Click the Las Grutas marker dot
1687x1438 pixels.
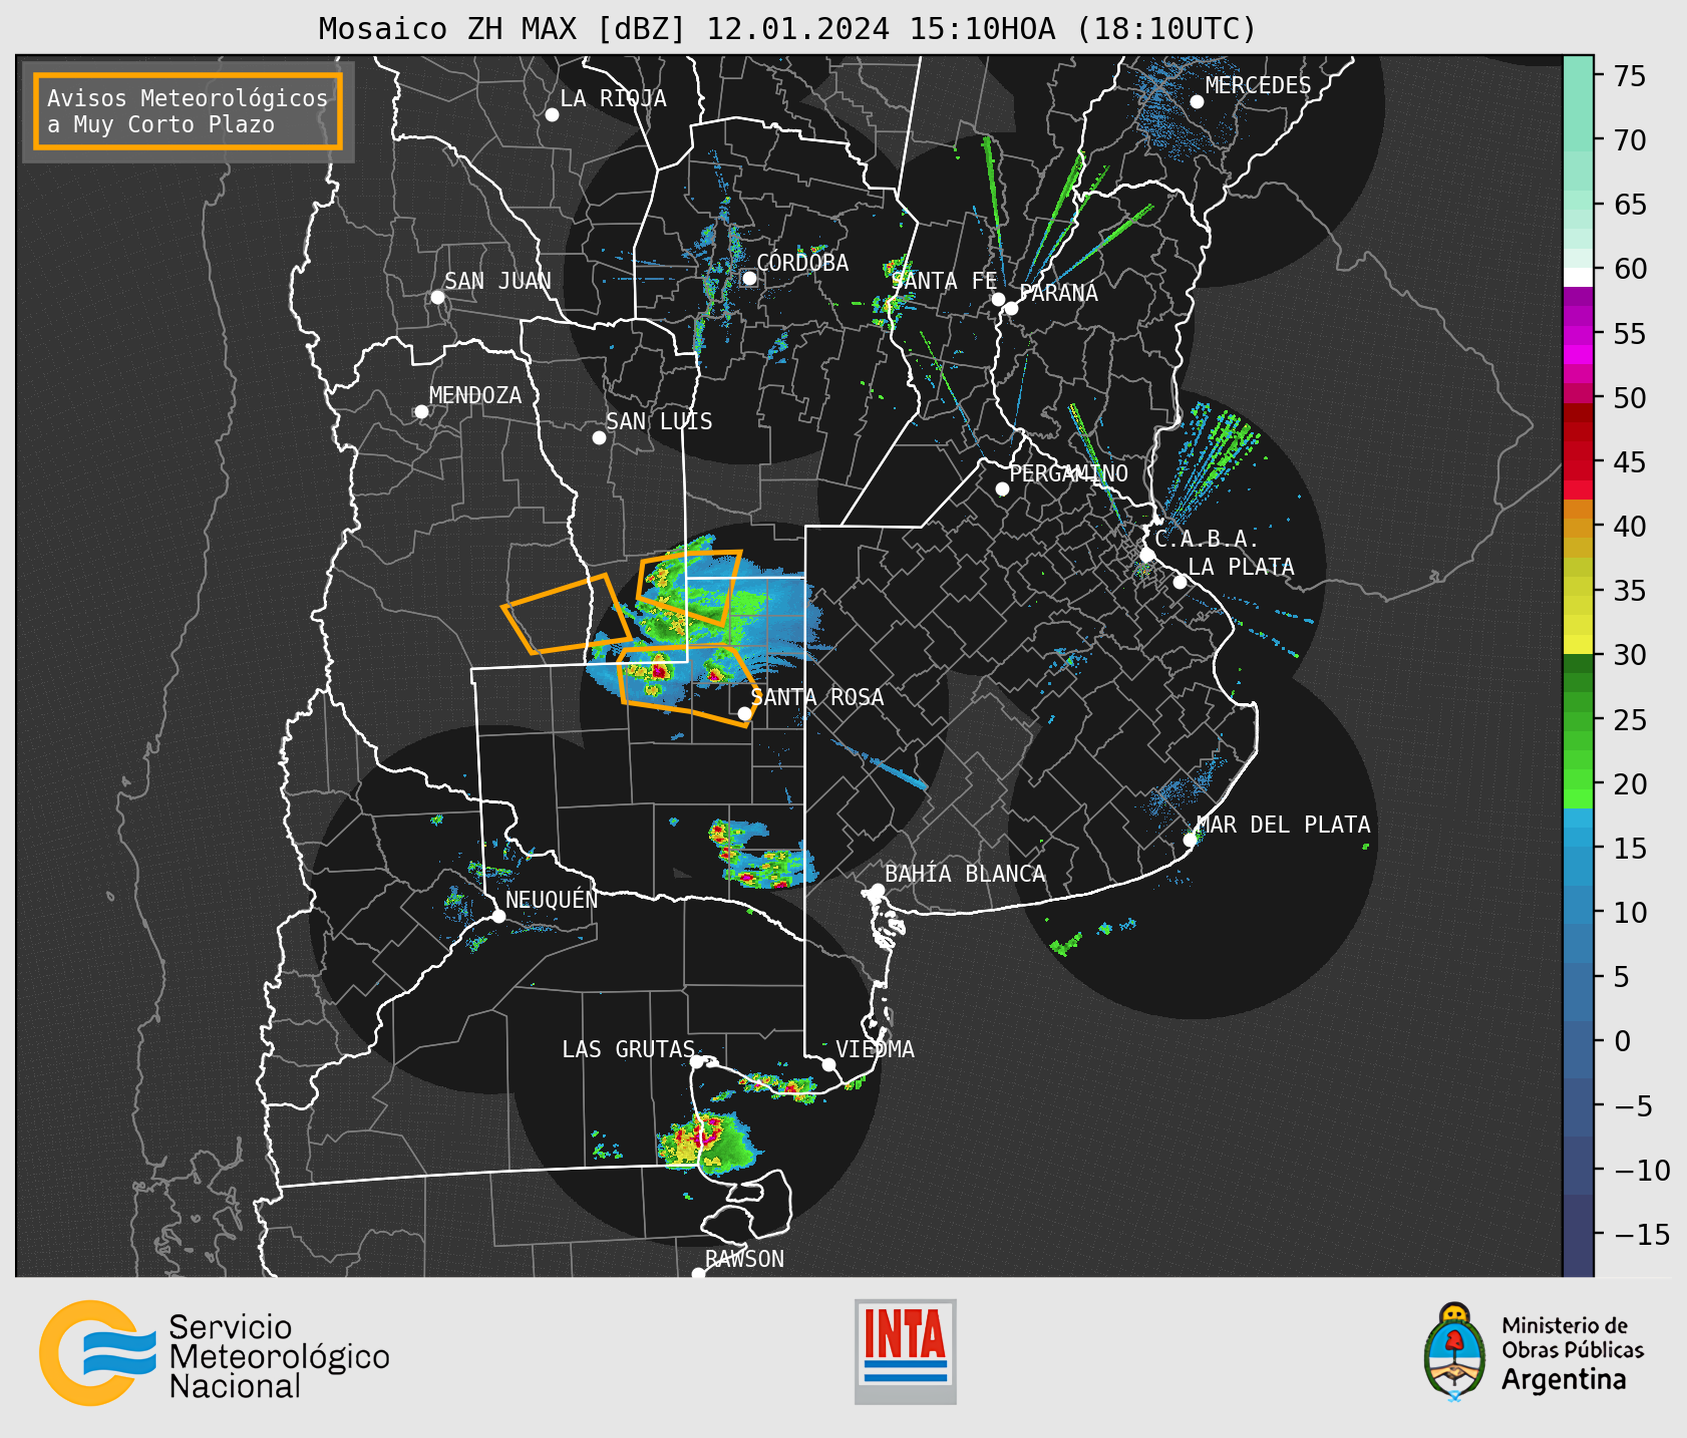pos(697,1062)
